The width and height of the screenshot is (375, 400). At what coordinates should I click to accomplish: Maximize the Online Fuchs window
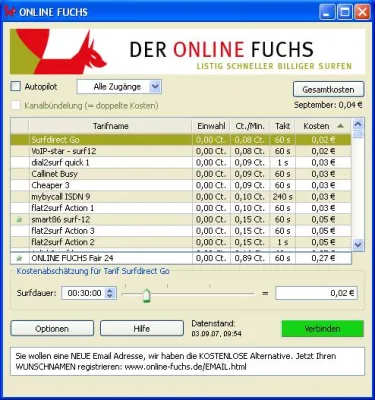(345, 12)
